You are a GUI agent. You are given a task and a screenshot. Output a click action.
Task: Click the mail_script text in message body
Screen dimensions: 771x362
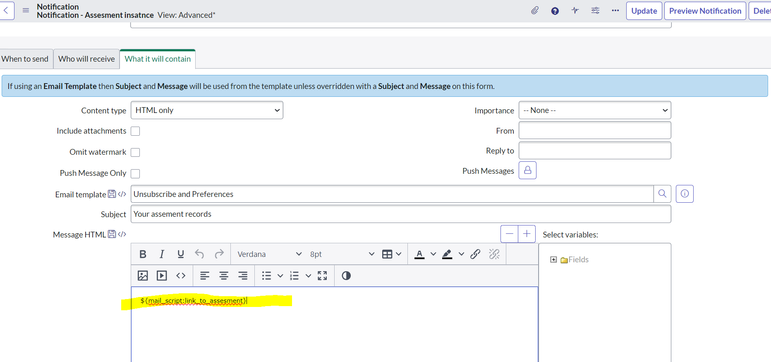pos(193,301)
